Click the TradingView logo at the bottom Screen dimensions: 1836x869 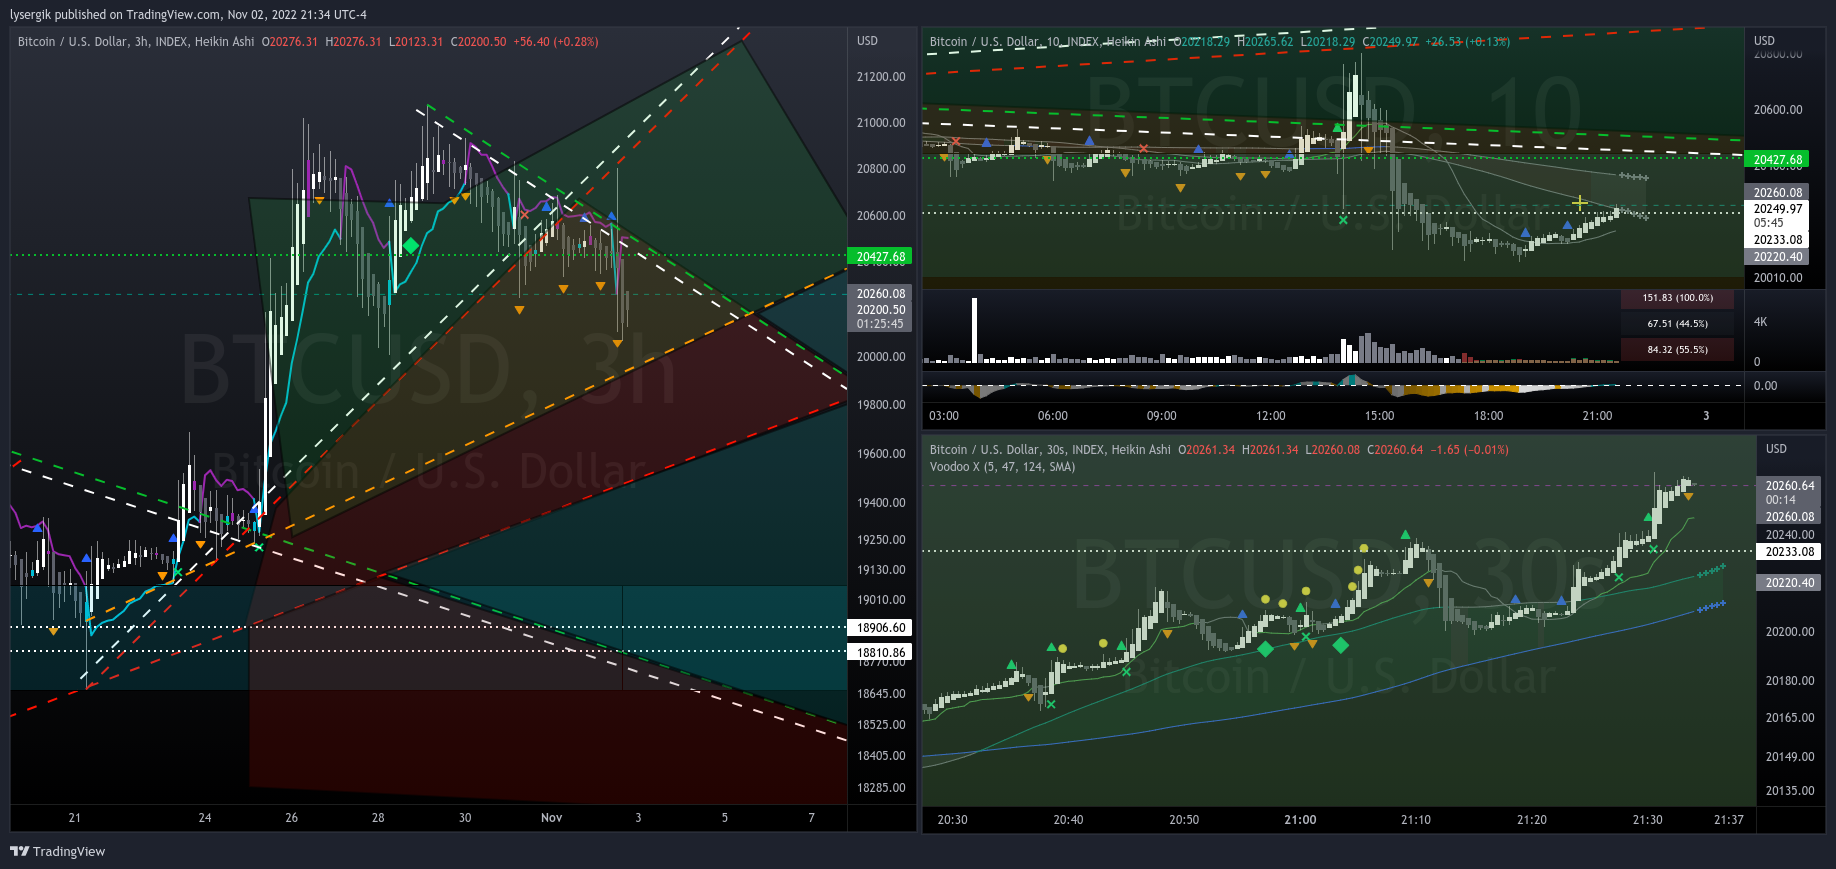click(x=57, y=851)
